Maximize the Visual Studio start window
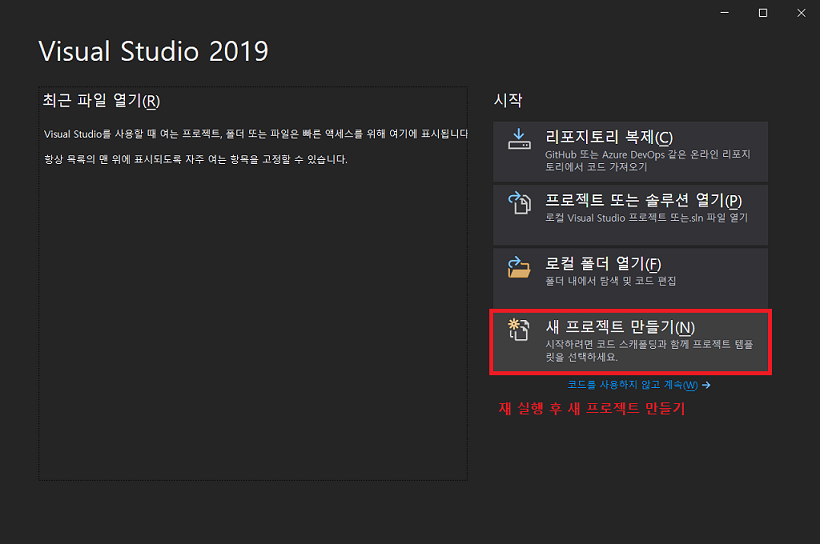This screenshot has height=544, width=820. 763,13
